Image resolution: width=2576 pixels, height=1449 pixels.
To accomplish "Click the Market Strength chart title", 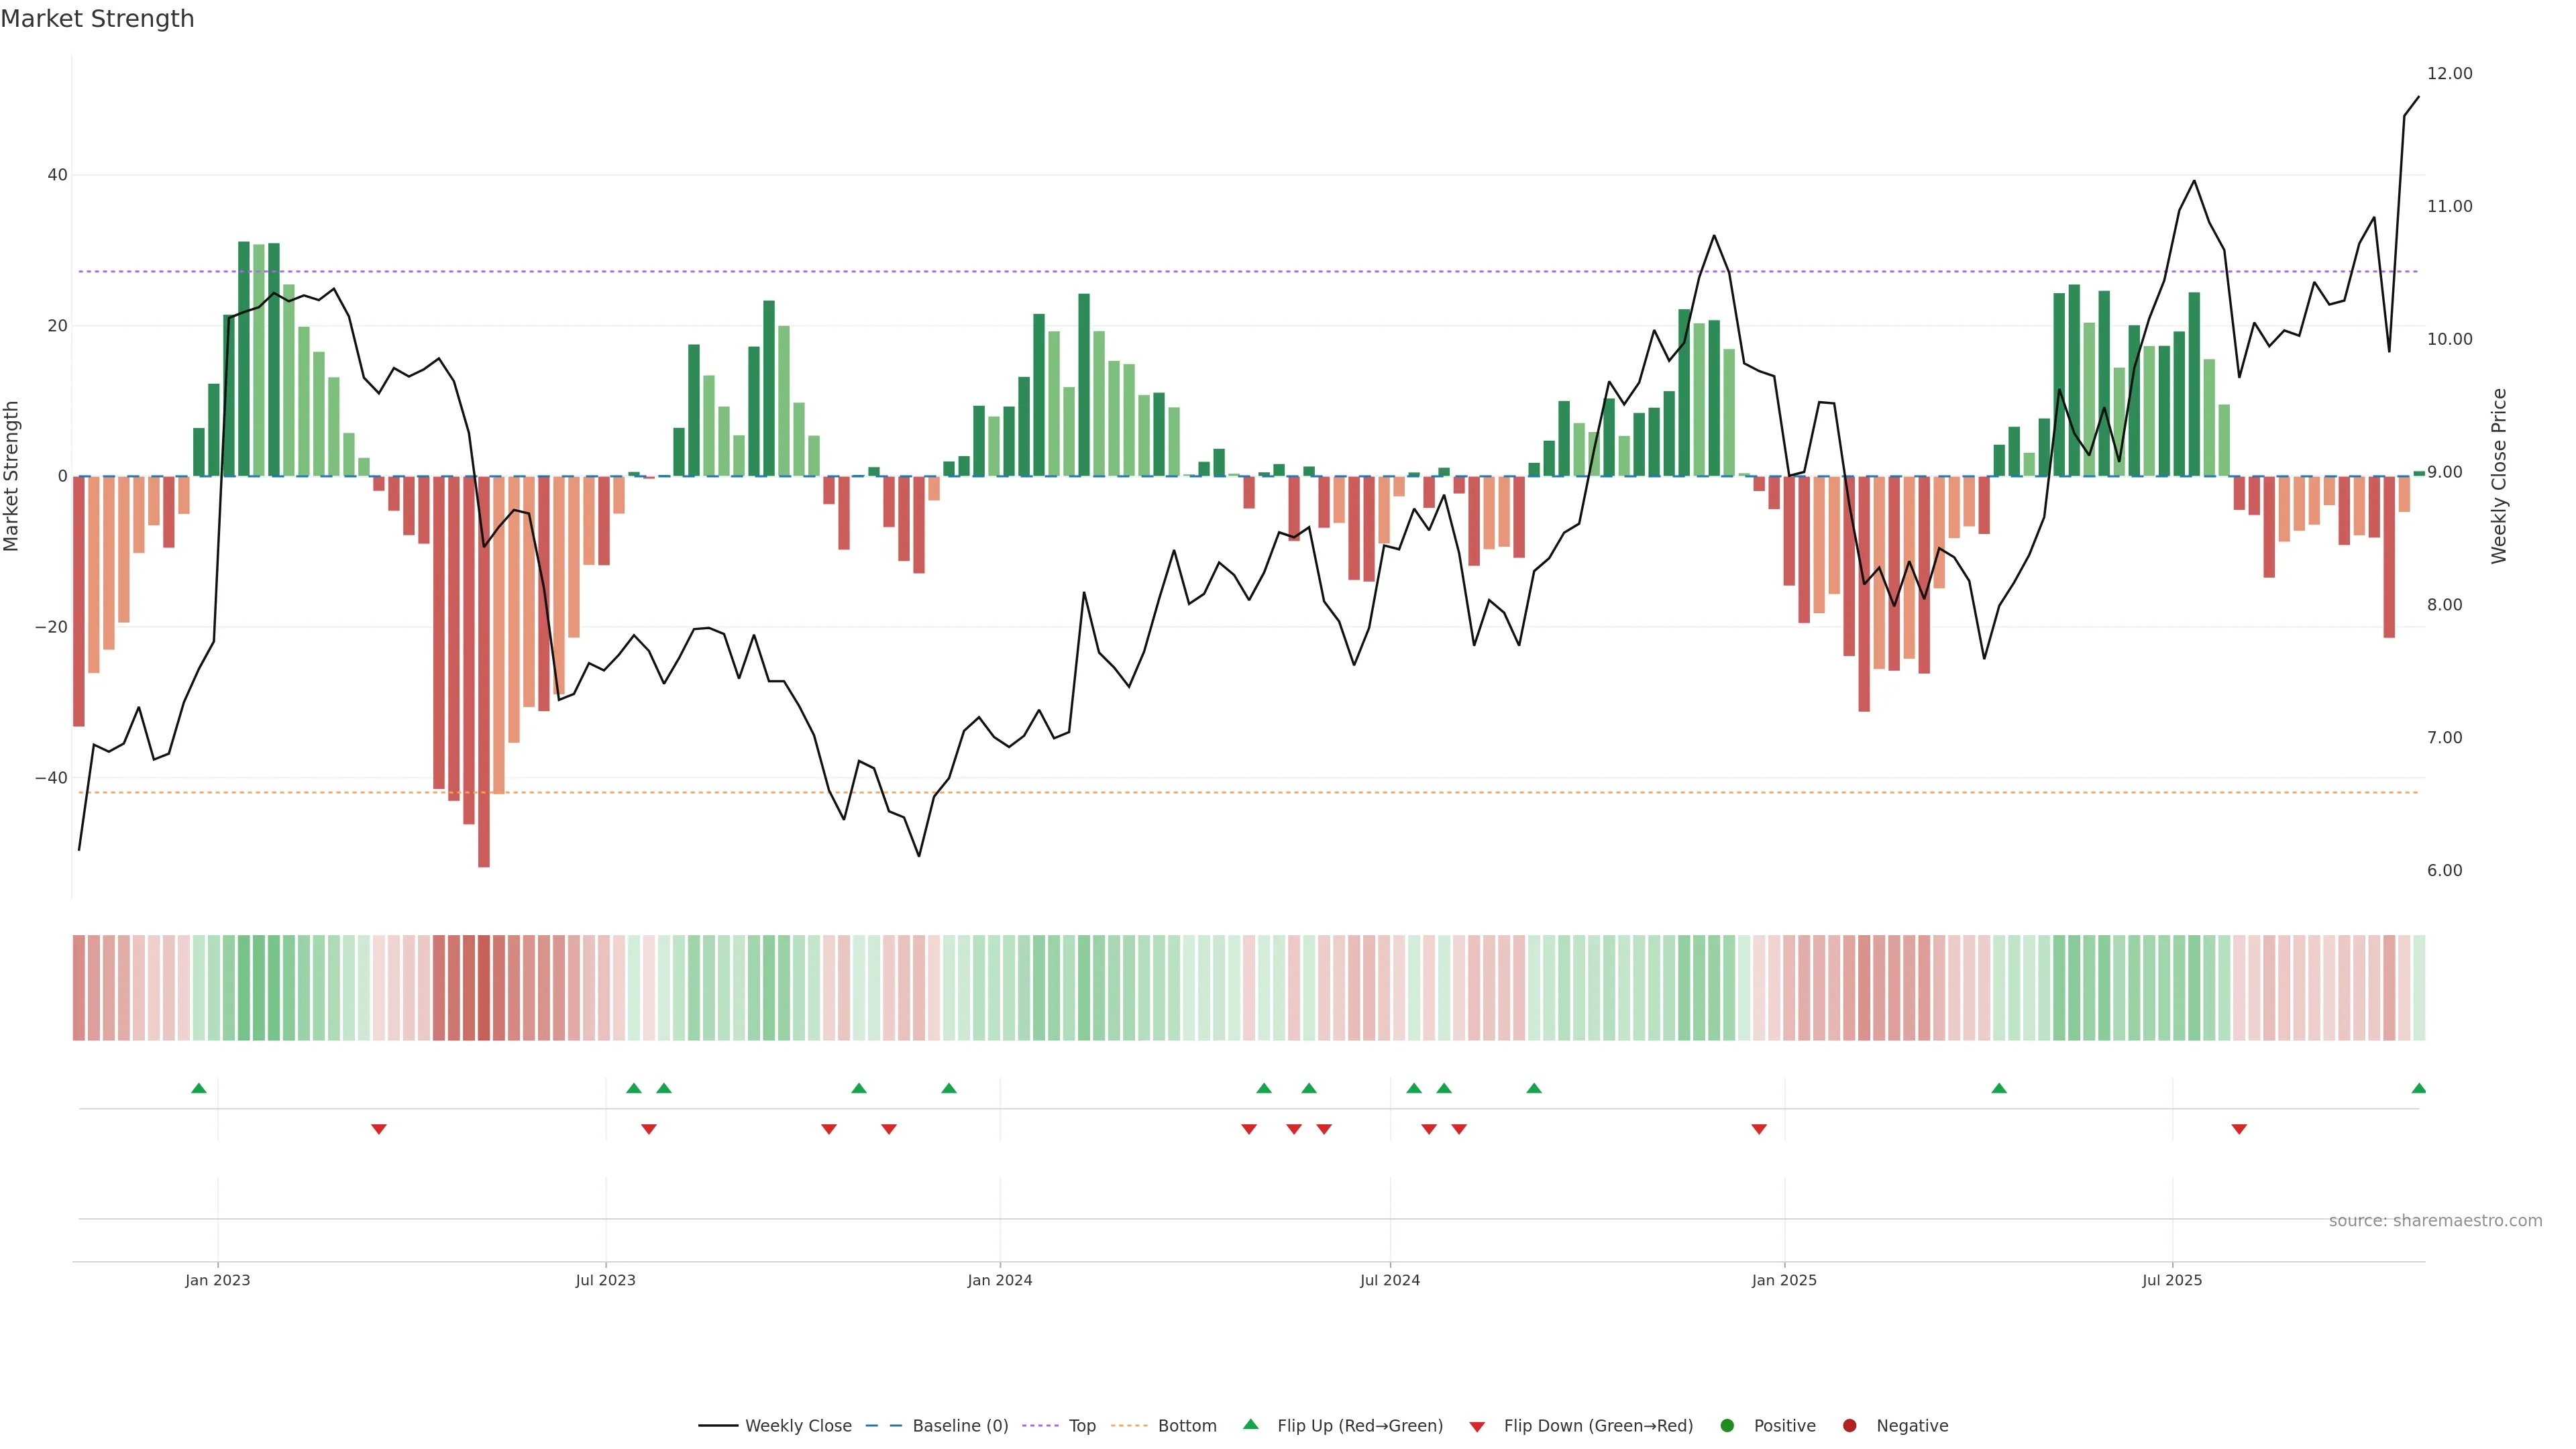I will [x=97, y=19].
